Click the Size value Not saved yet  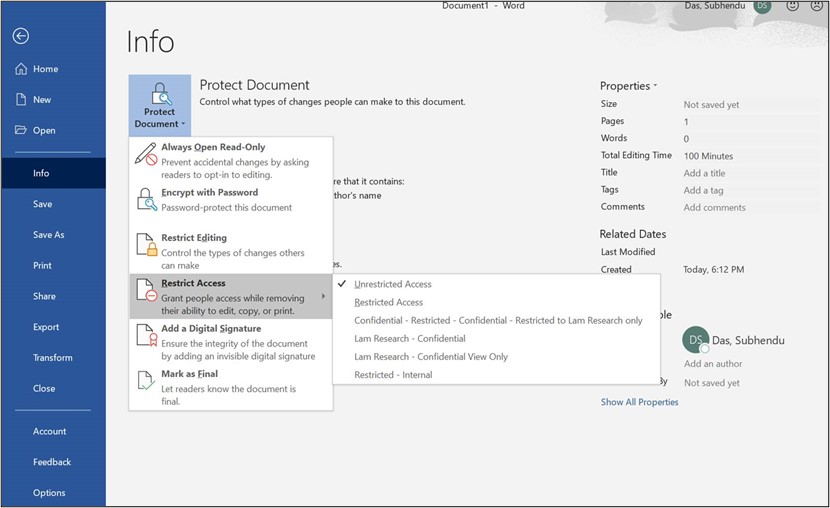pyautogui.click(x=711, y=105)
